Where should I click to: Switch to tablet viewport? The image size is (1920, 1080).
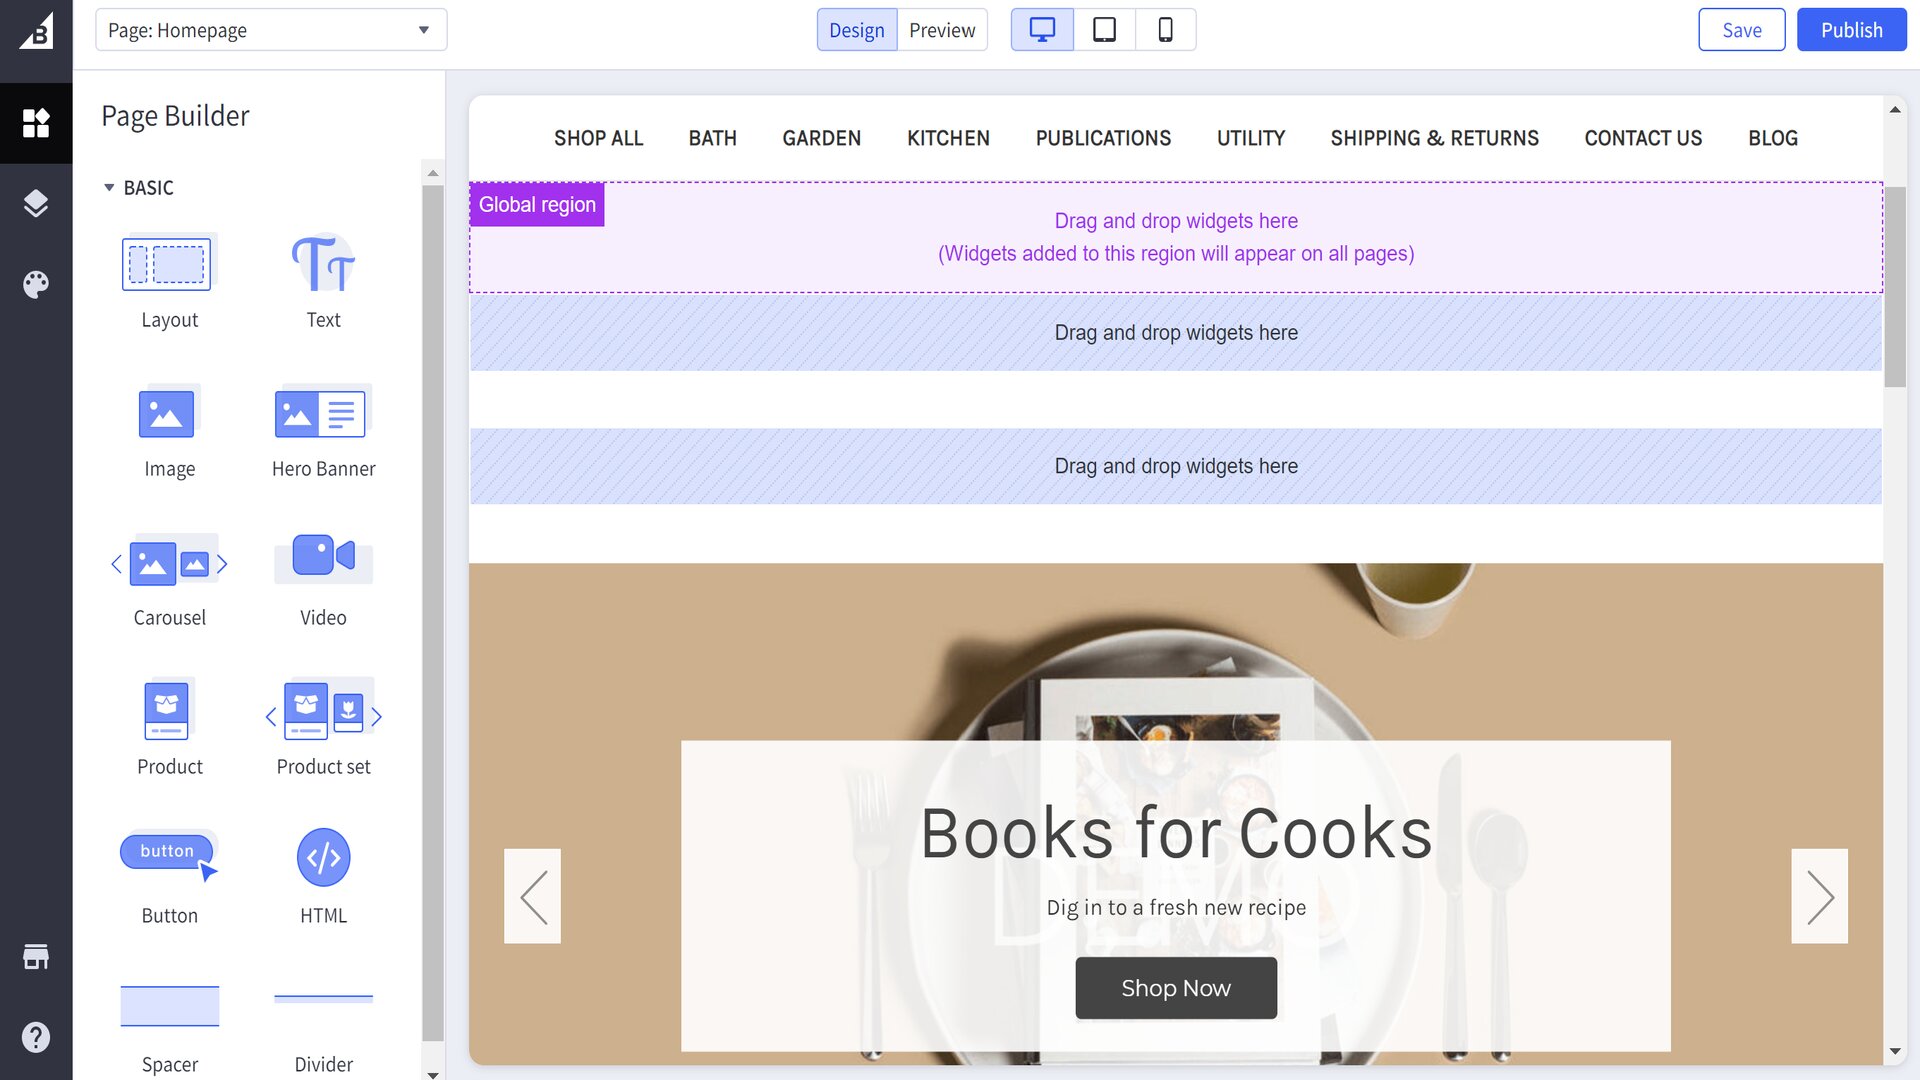click(x=1104, y=30)
